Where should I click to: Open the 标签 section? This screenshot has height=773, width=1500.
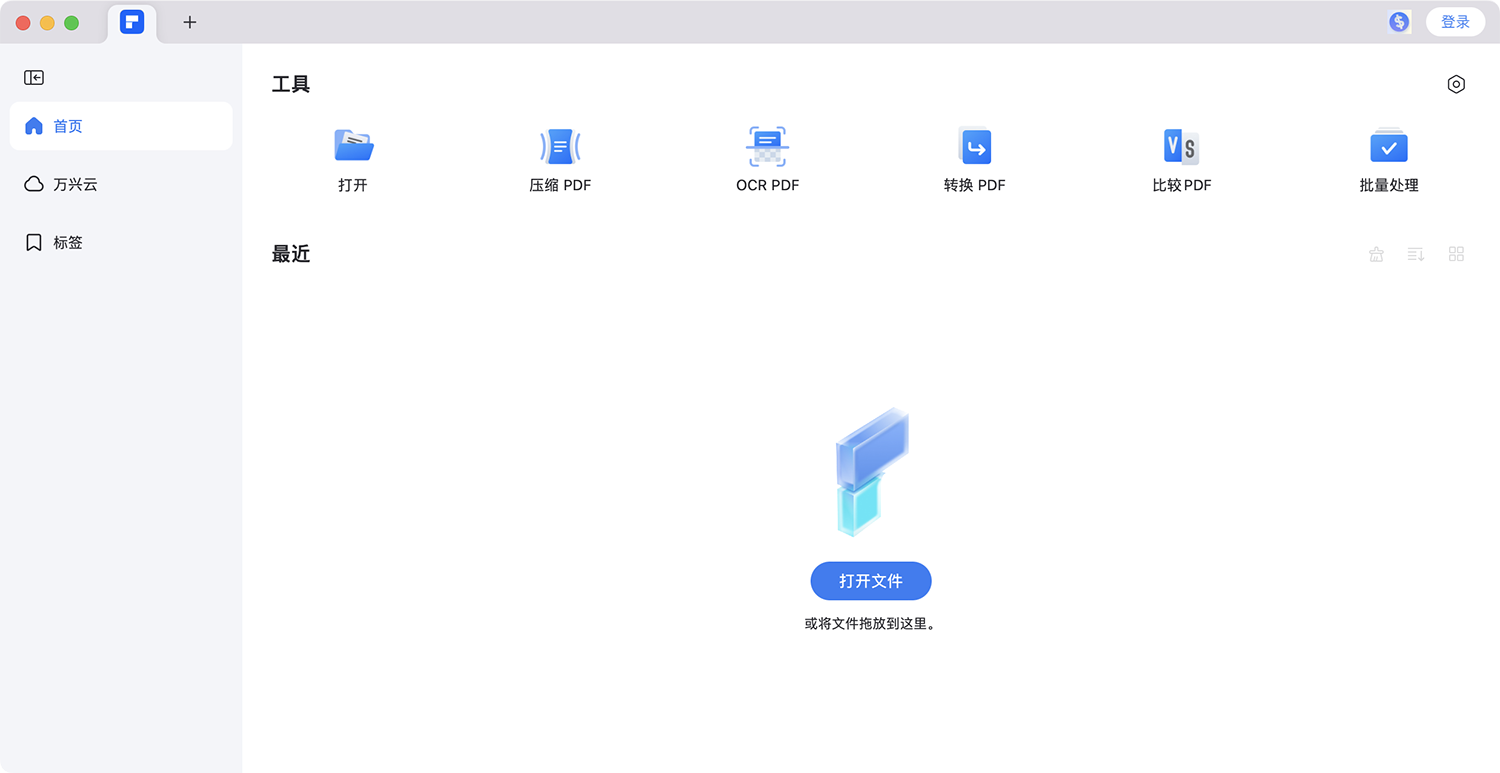pos(66,242)
